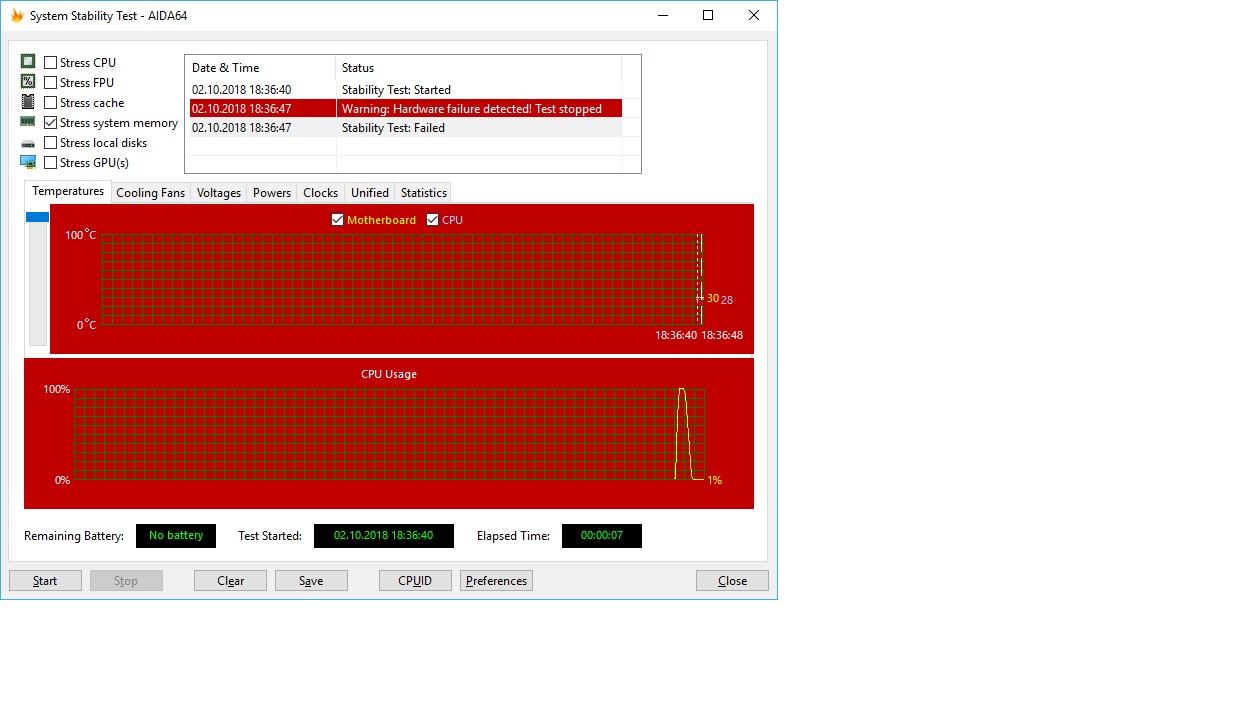The height and width of the screenshot is (703, 1238).
Task: Show the Powers tab
Action: [x=272, y=193]
